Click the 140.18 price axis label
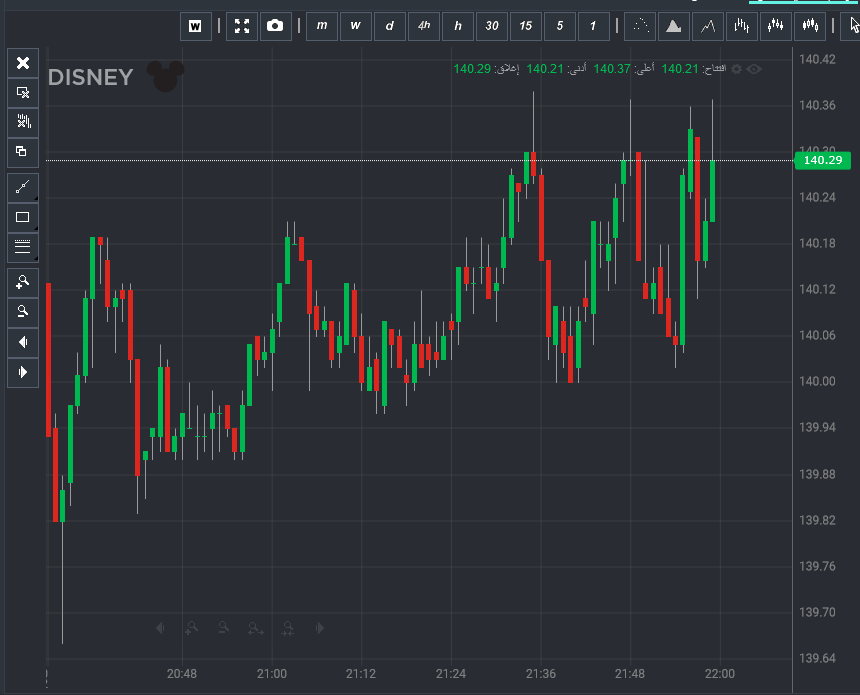860x695 pixels. (x=817, y=243)
